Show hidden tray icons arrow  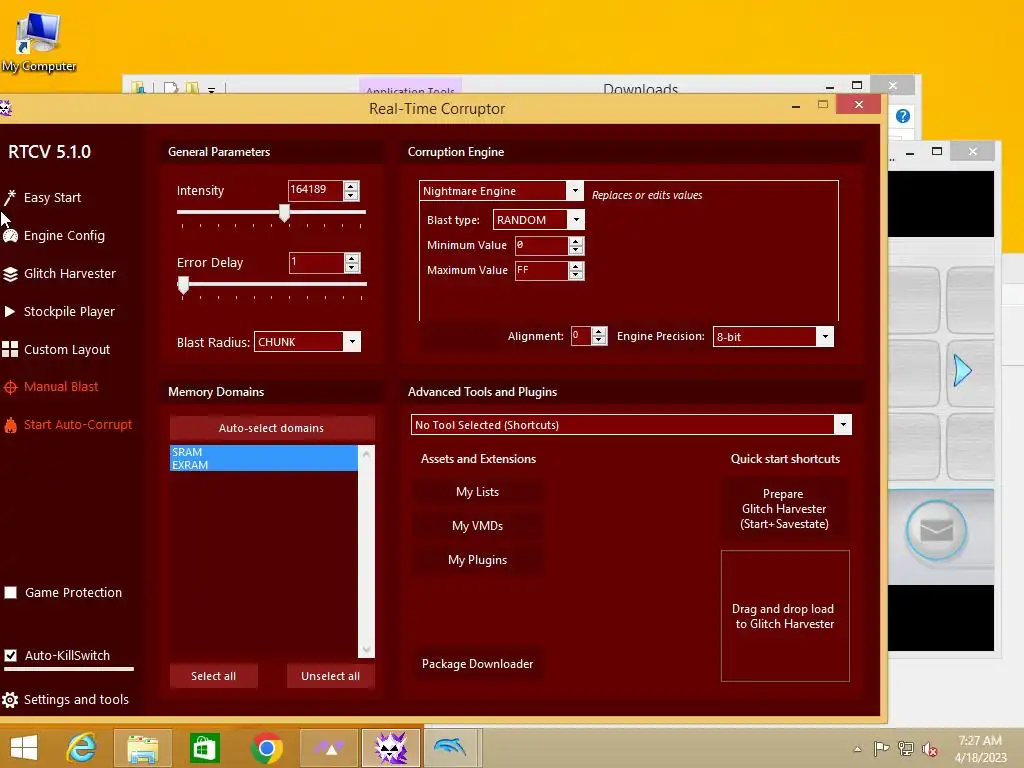(x=857, y=749)
